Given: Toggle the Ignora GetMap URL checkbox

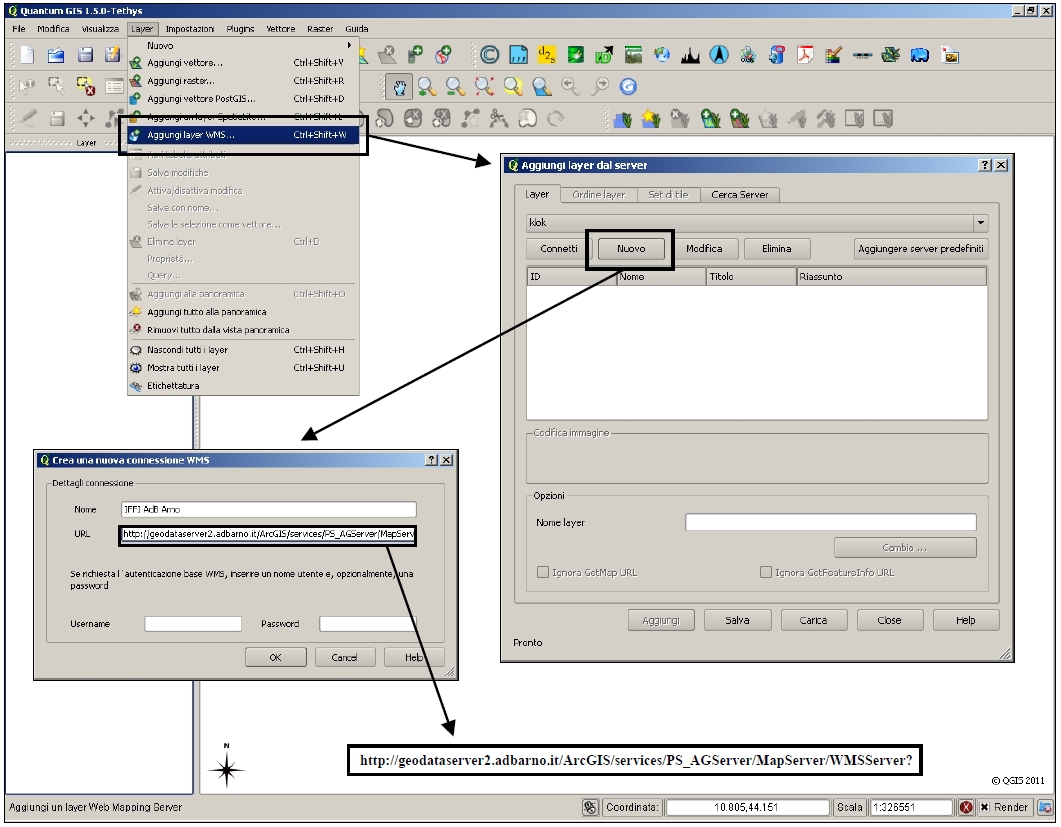Looking at the screenshot, I should [x=542, y=572].
